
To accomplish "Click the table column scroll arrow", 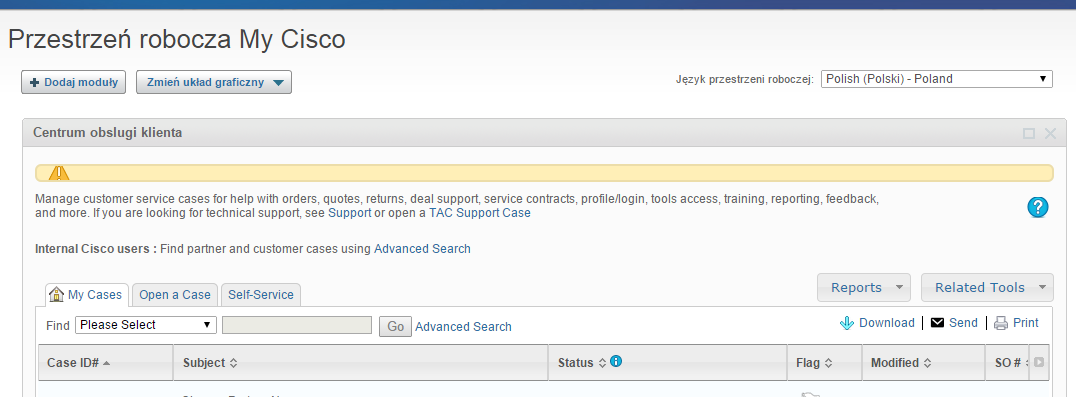I will pyautogui.click(x=1039, y=362).
